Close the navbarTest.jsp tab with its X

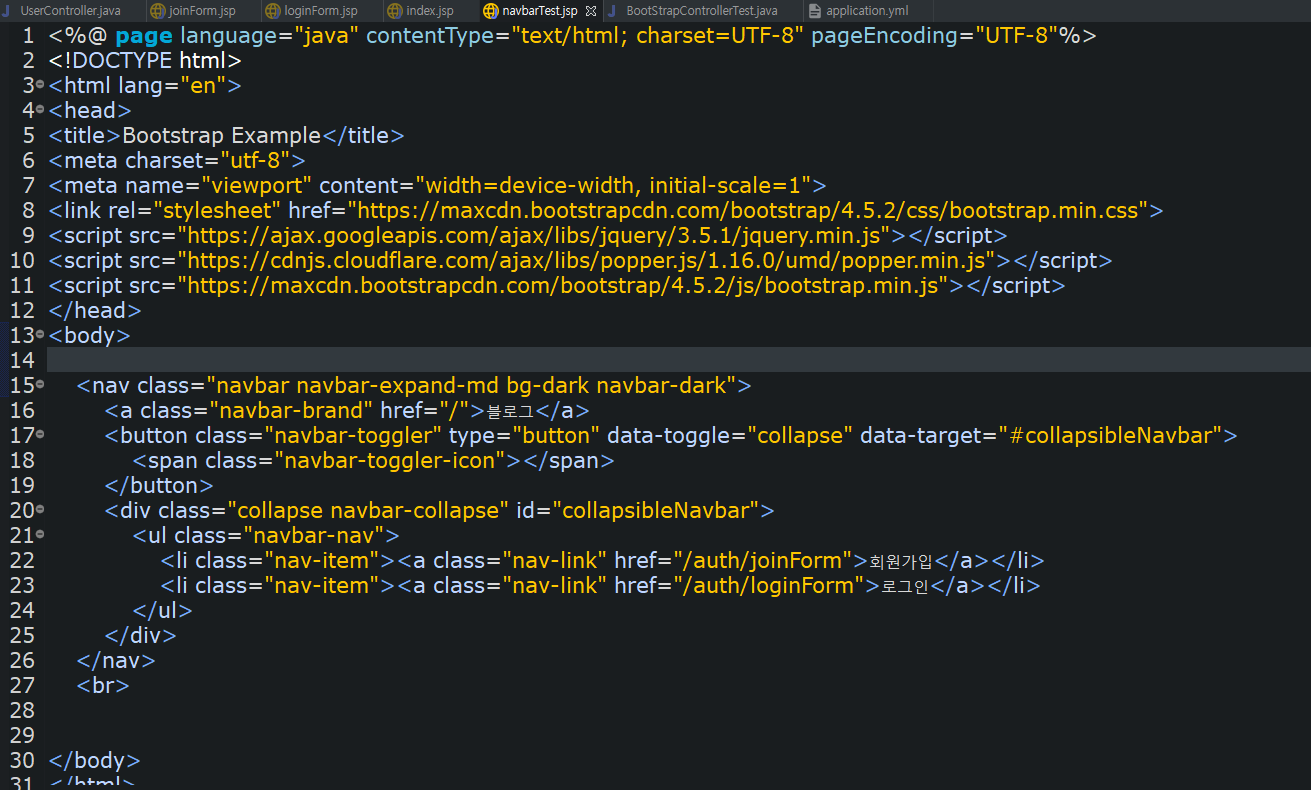coord(590,11)
